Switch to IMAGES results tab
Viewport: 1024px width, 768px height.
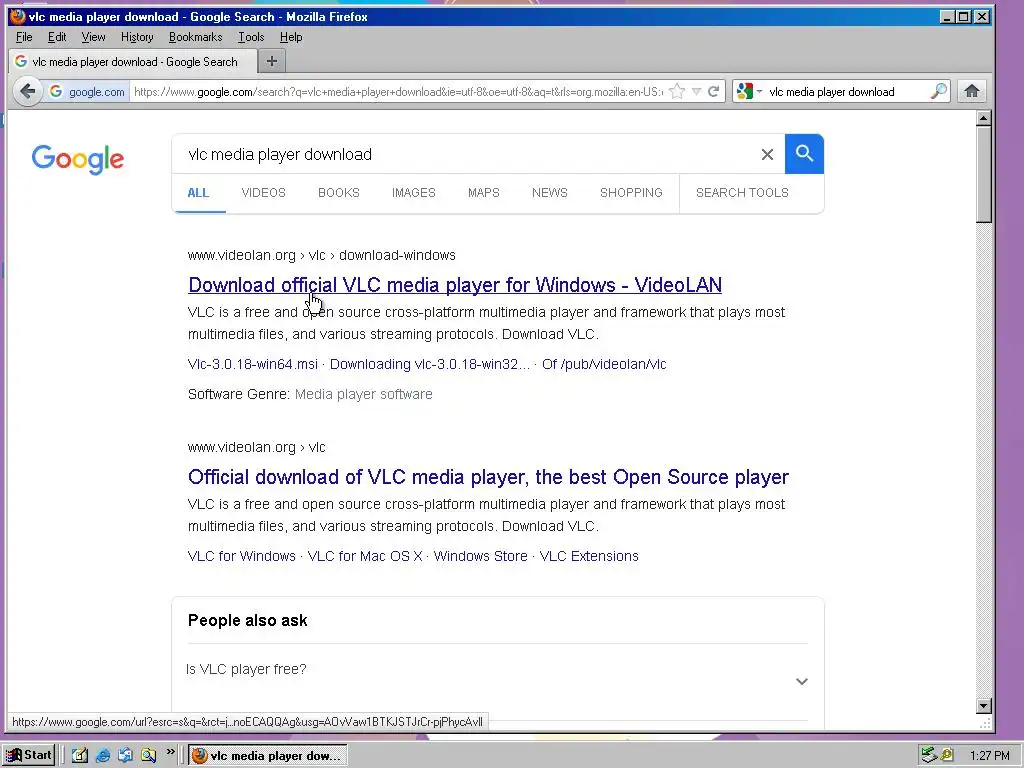pos(413,193)
